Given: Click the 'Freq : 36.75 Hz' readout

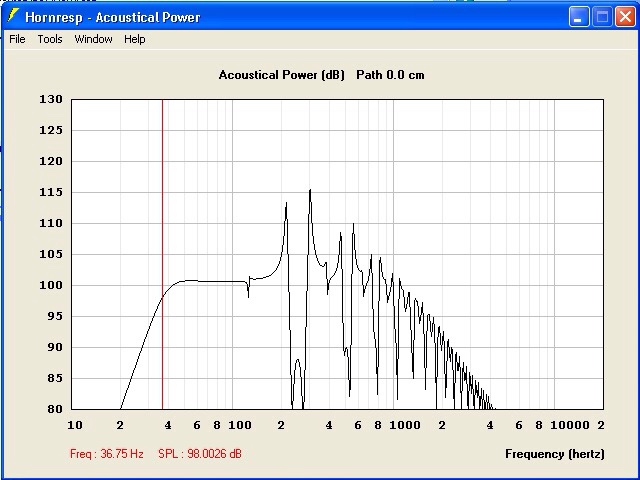Looking at the screenshot, I should (x=107, y=454).
